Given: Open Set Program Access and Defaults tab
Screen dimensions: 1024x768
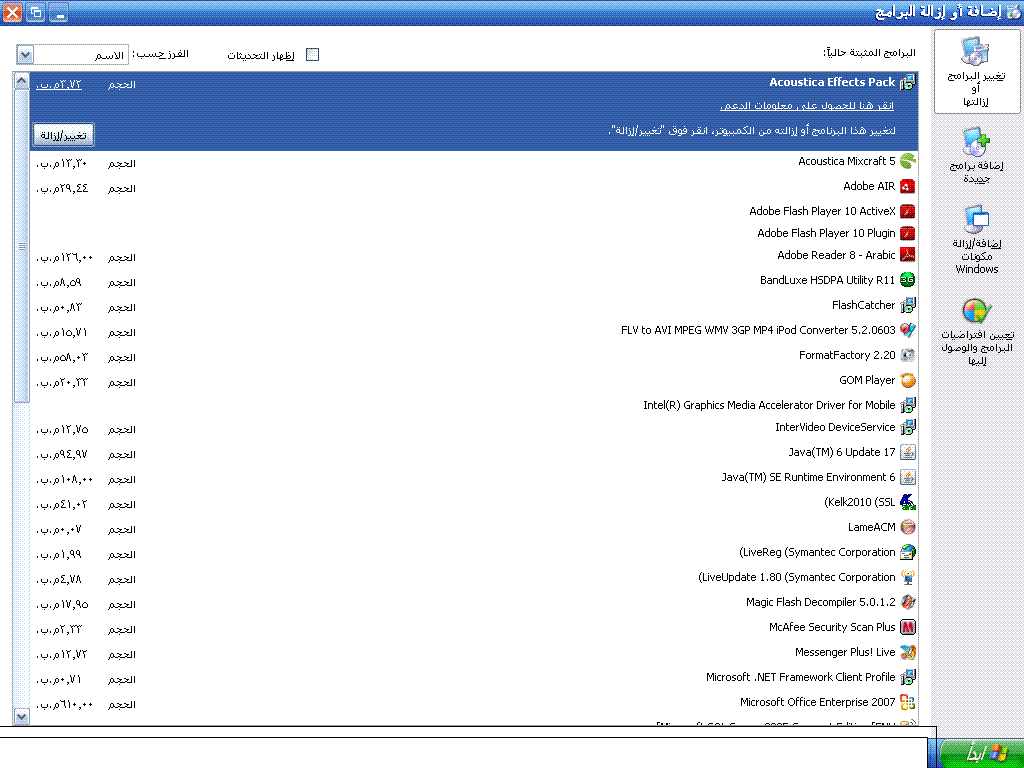Looking at the screenshot, I should [x=976, y=332].
